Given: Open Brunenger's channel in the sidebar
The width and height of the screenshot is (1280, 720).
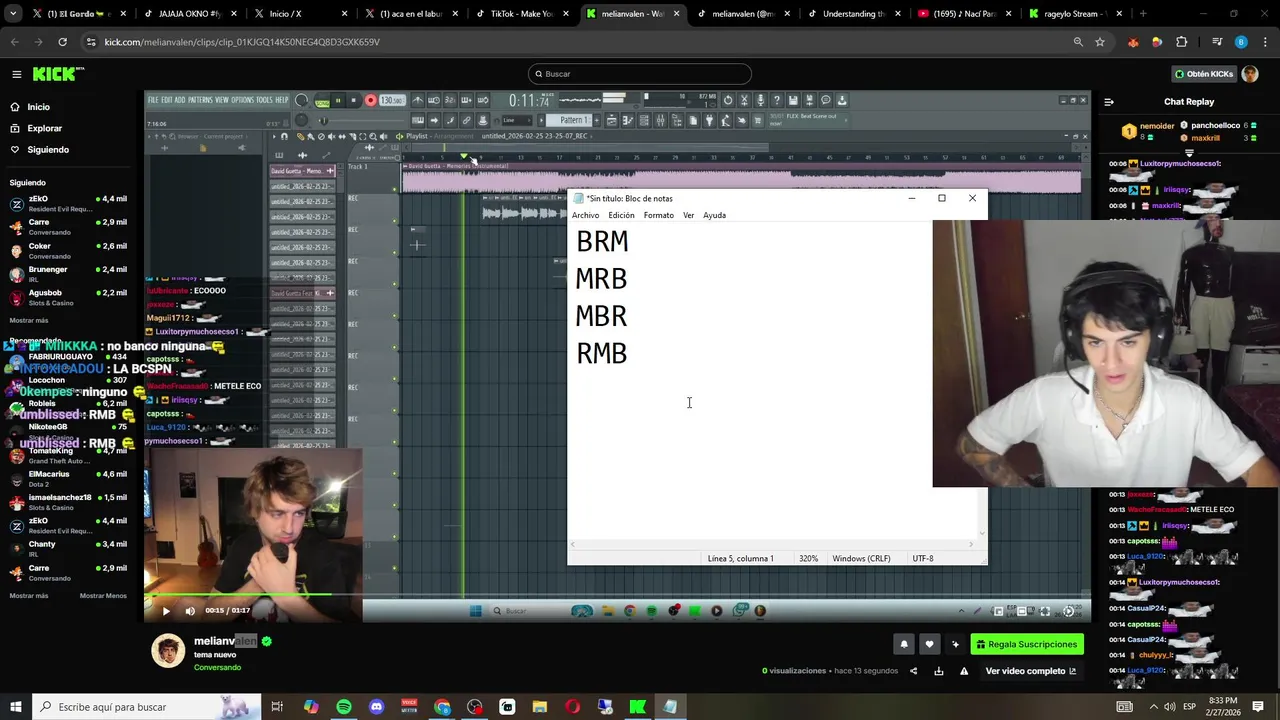Looking at the screenshot, I should pyautogui.click(x=70, y=274).
